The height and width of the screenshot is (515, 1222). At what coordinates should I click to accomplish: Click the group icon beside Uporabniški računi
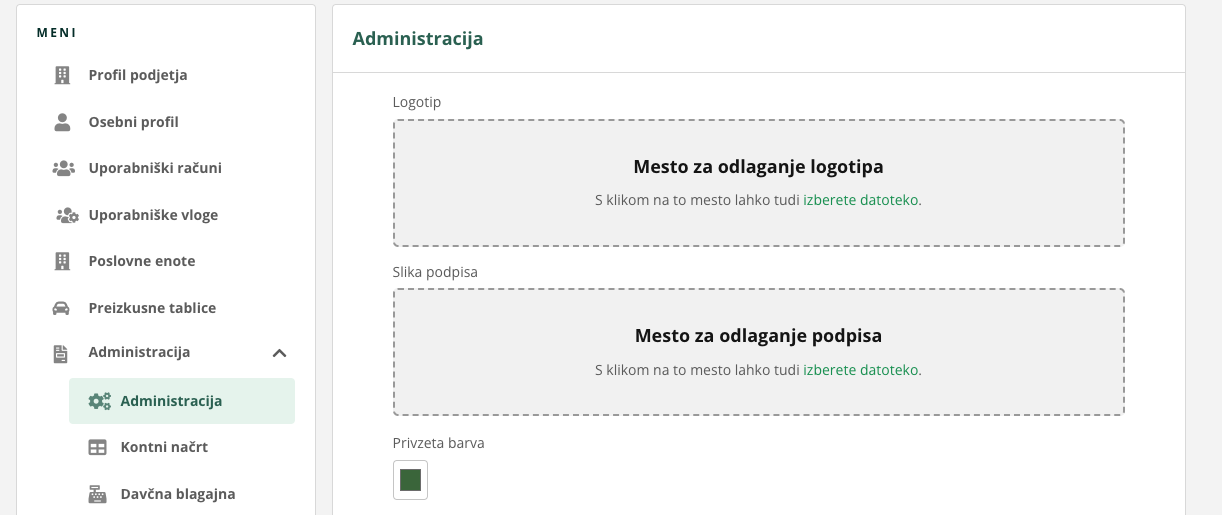pos(63,168)
